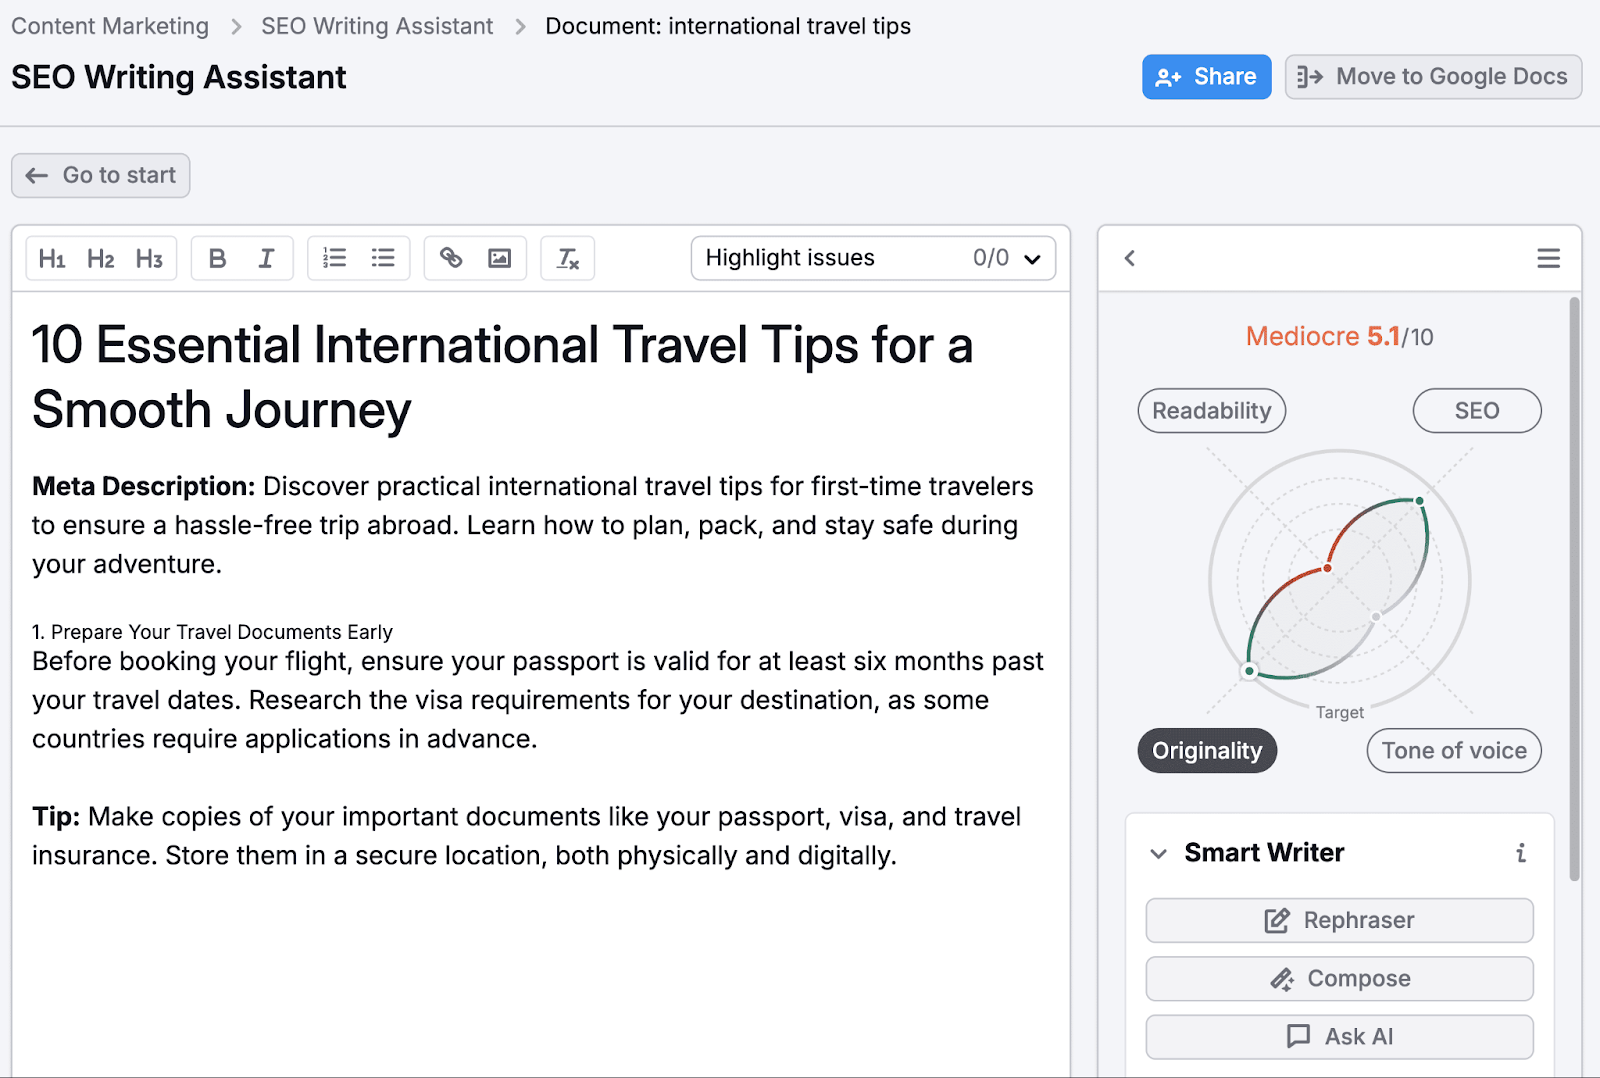Open Ask AI
The height and width of the screenshot is (1078, 1600).
(1339, 1037)
